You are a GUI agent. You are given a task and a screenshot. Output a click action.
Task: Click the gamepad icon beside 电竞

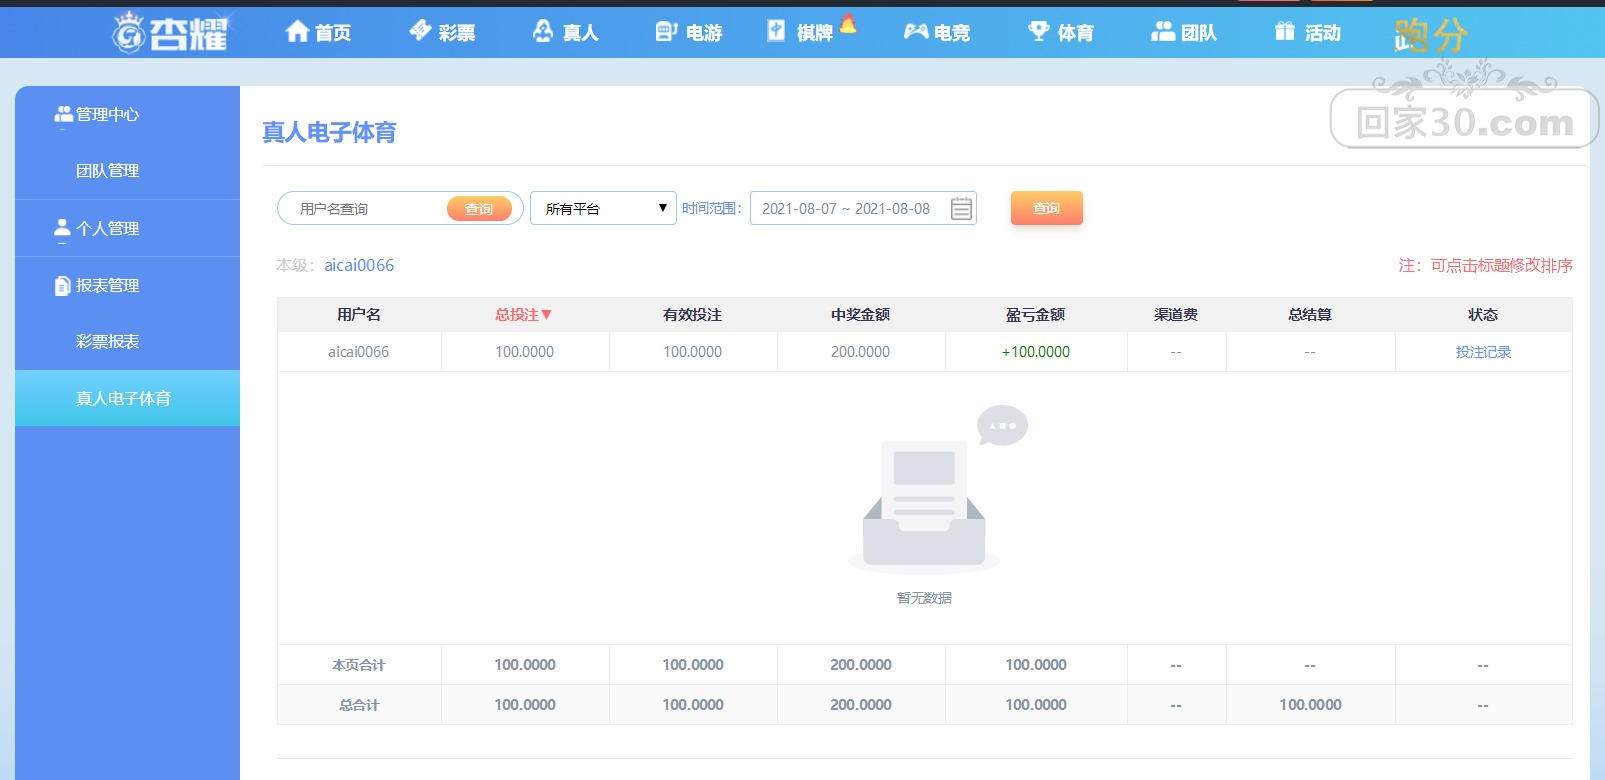click(916, 31)
